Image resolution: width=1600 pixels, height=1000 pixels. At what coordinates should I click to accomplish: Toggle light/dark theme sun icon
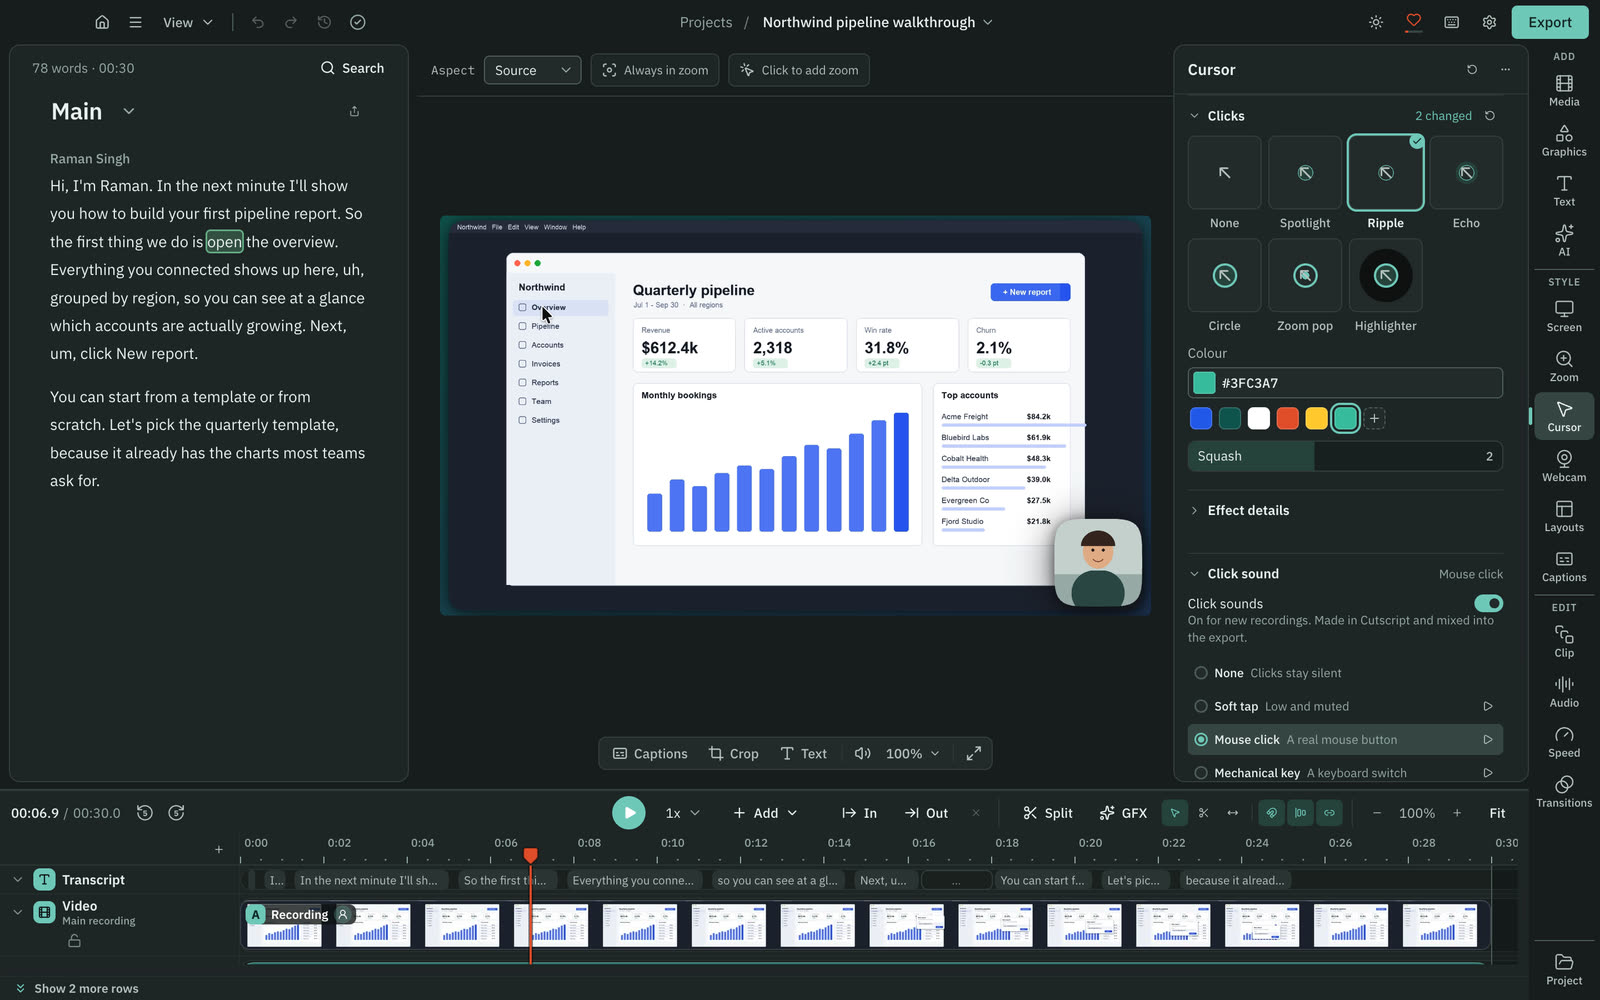1376,22
